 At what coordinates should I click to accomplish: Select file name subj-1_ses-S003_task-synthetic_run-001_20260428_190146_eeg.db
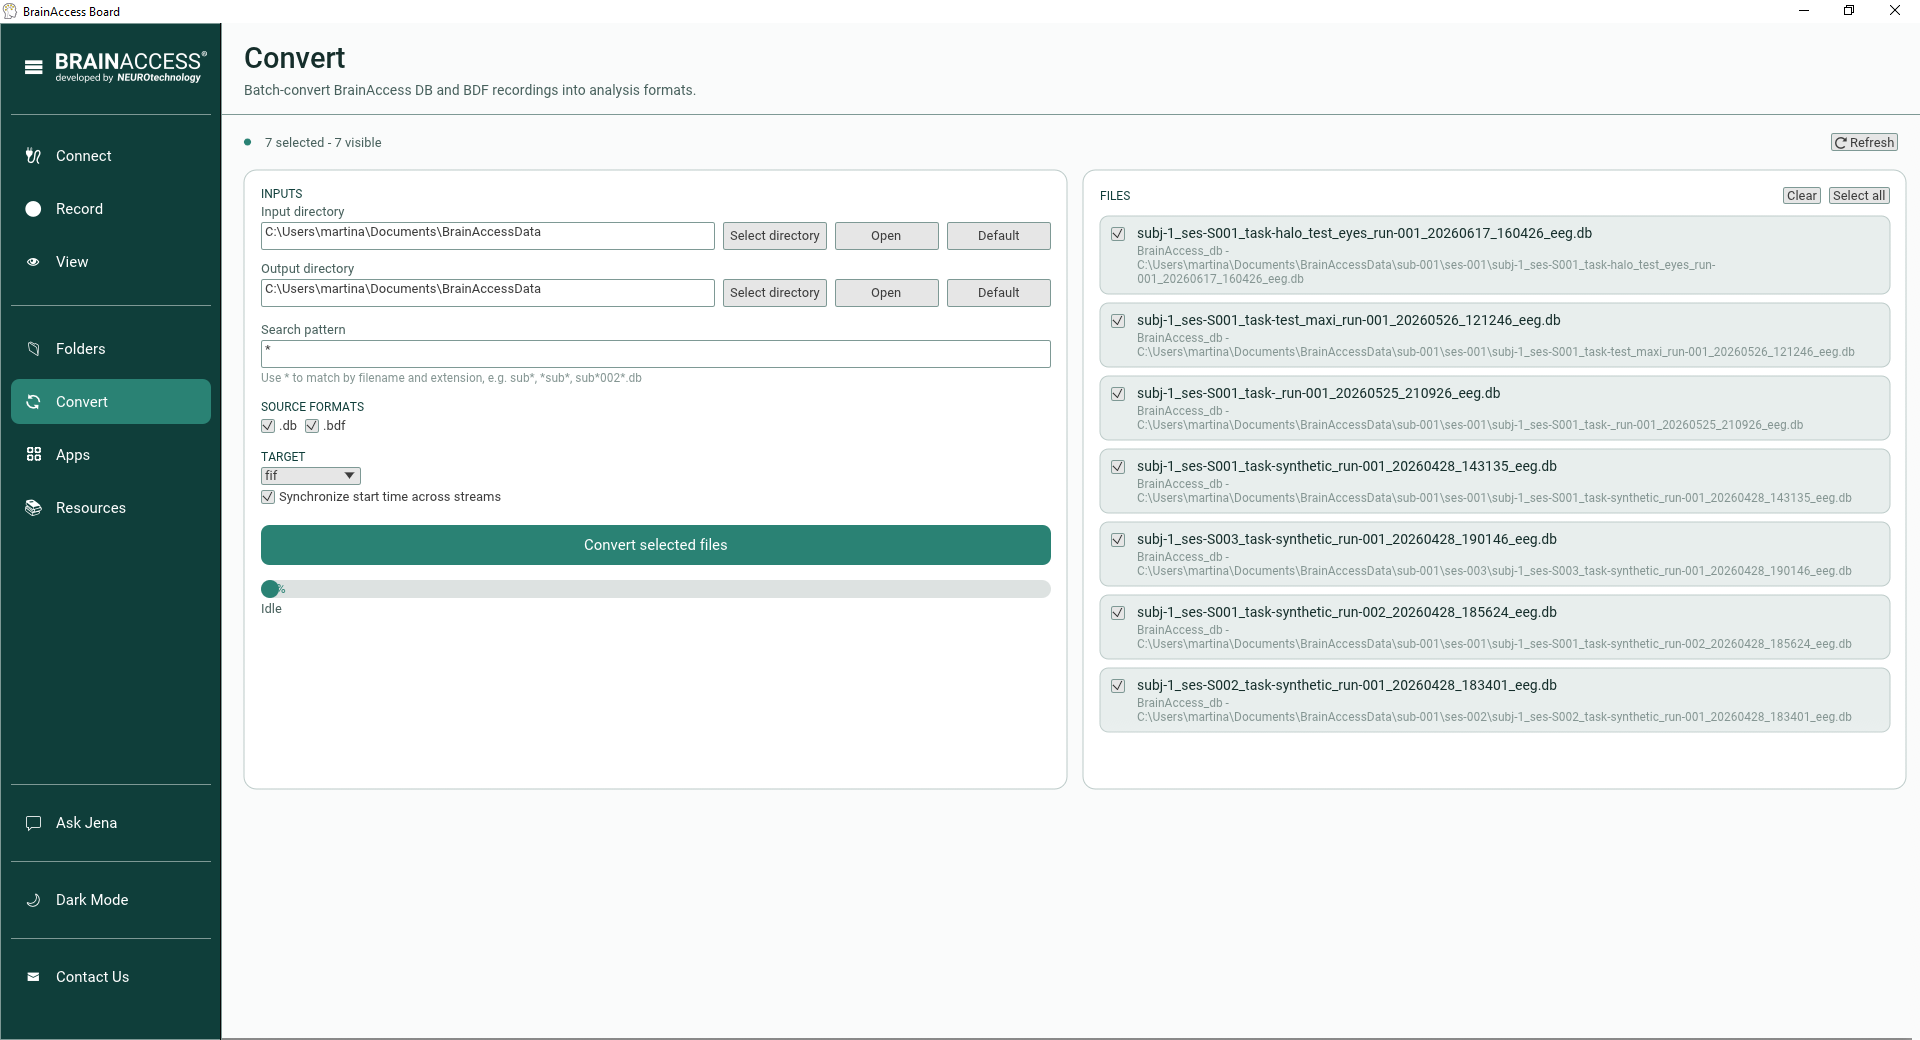[1346, 540]
